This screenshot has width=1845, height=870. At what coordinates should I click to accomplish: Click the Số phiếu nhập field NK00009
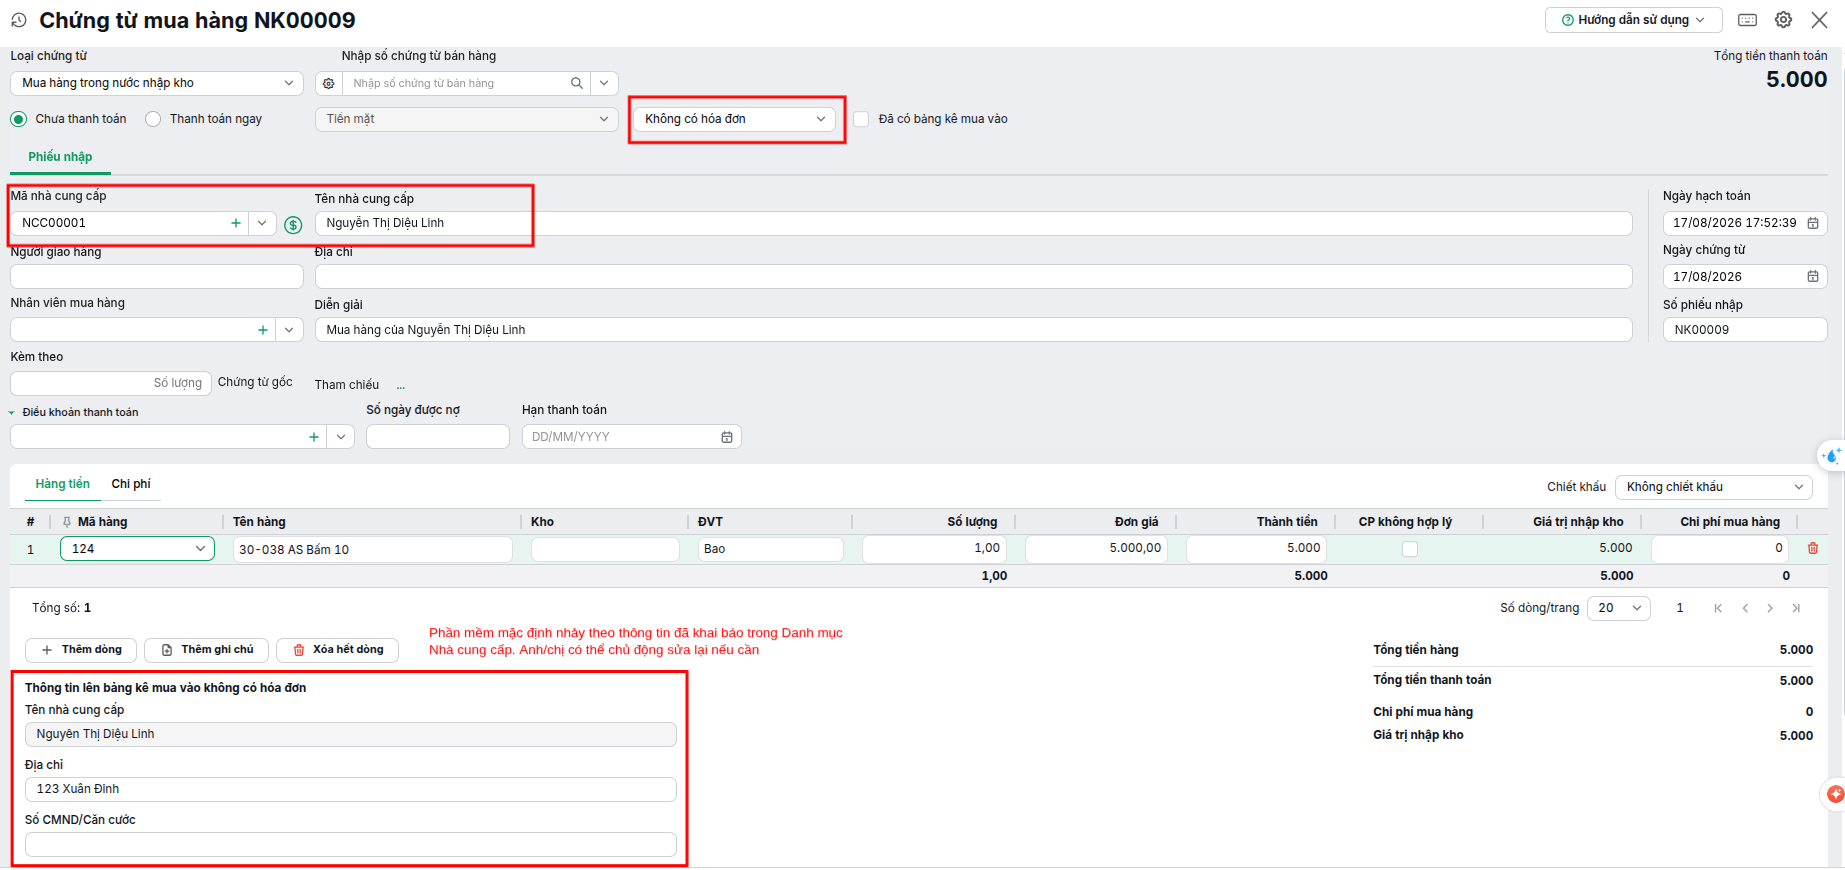pyautogui.click(x=1745, y=330)
